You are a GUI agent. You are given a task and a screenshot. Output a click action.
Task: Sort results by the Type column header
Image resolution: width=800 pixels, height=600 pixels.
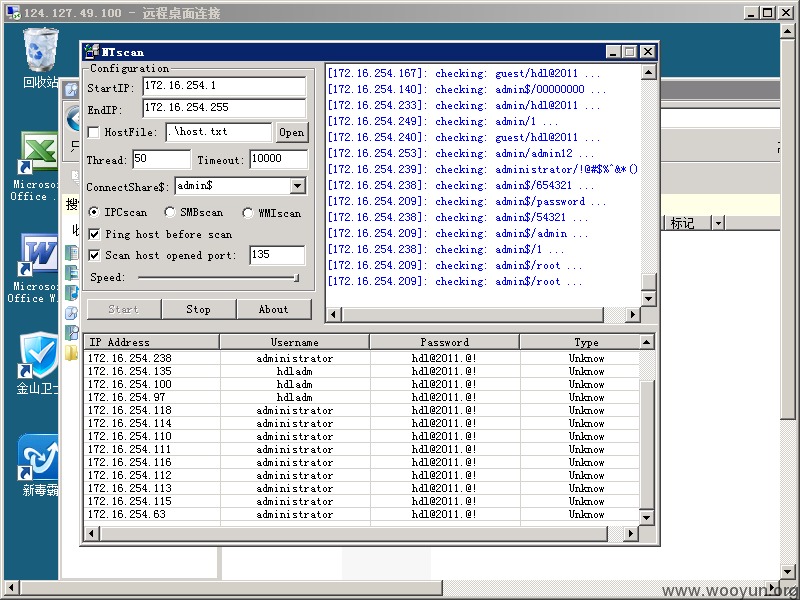(580, 342)
